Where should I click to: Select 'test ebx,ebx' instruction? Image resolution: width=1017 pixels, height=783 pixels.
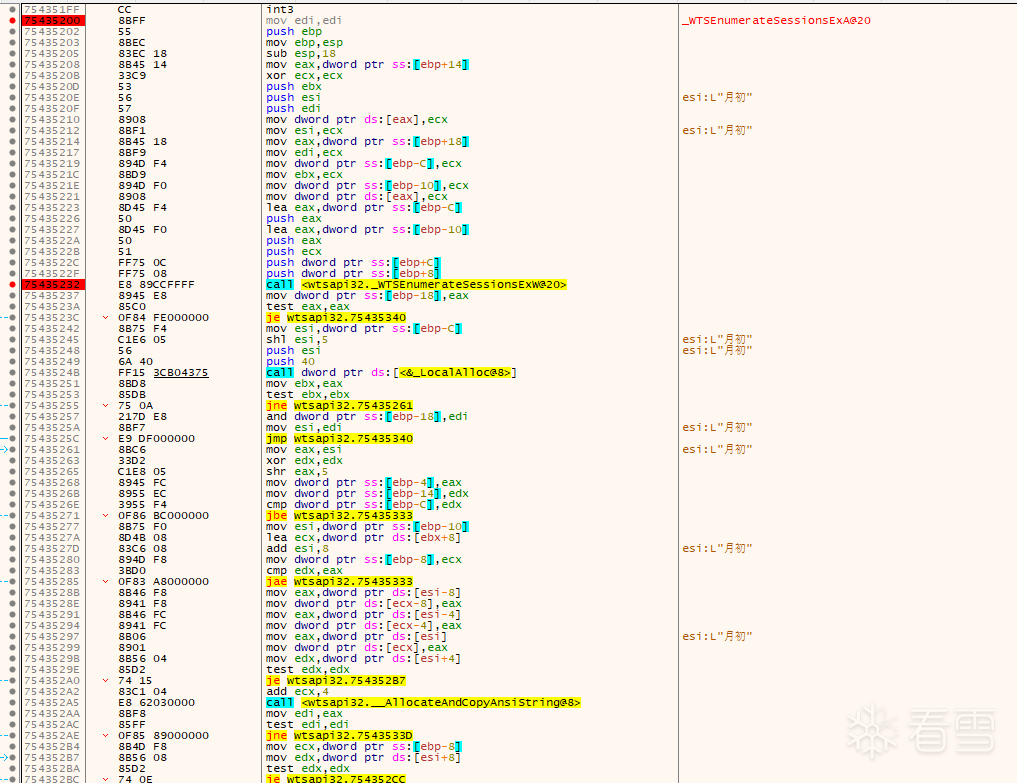coord(307,394)
